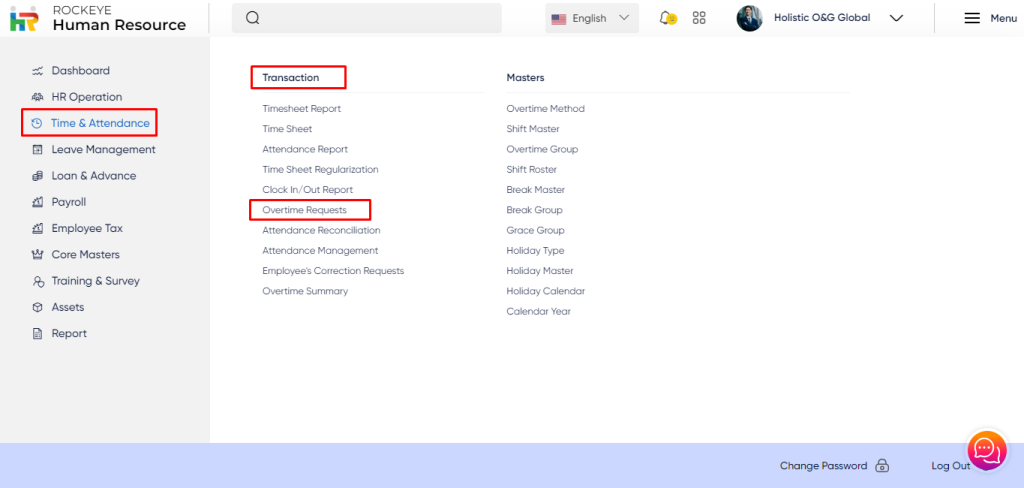Open the Shift Roster master link

click(531, 170)
